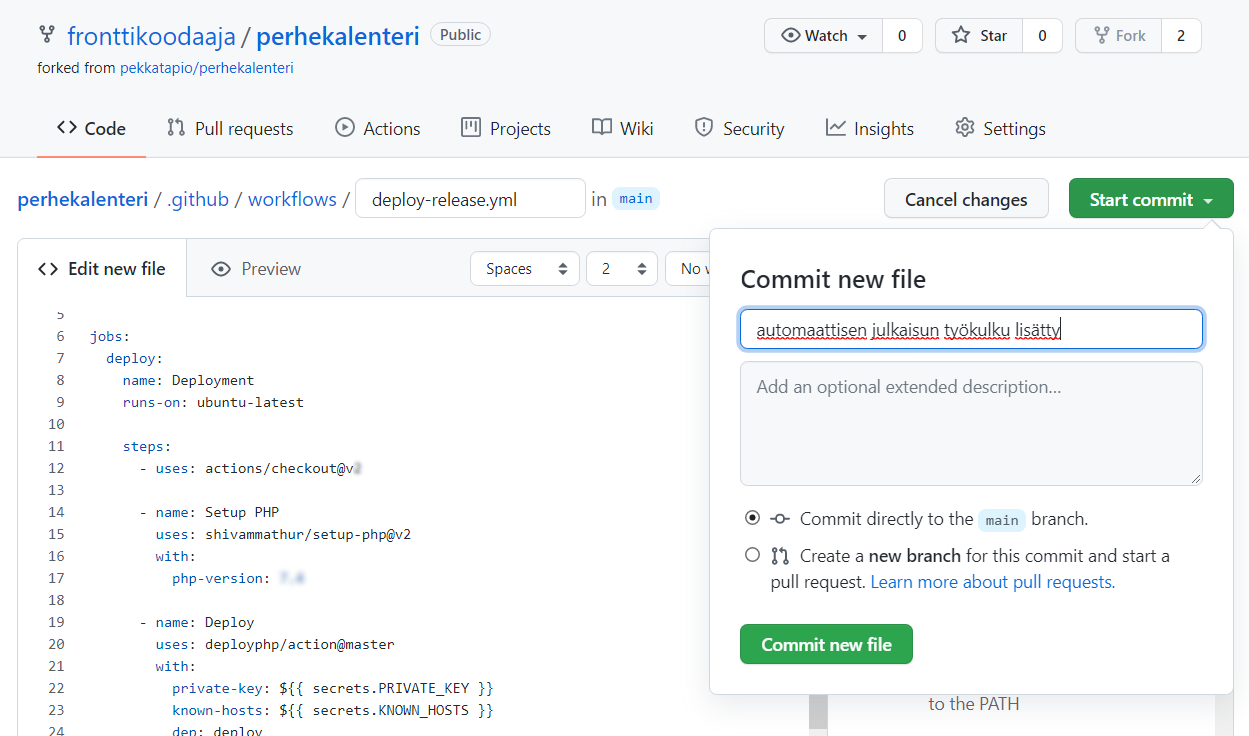Open the Security tab
Image resolution: width=1249 pixels, height=736 pixels.
click(x=739, y=128)
